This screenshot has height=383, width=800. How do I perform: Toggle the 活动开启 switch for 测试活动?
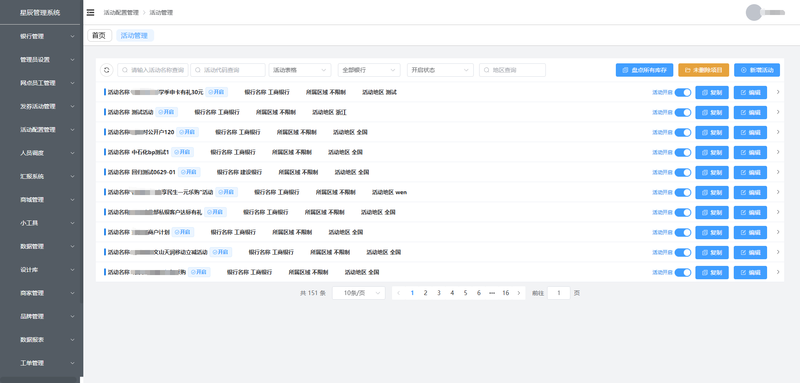point(683,112)
